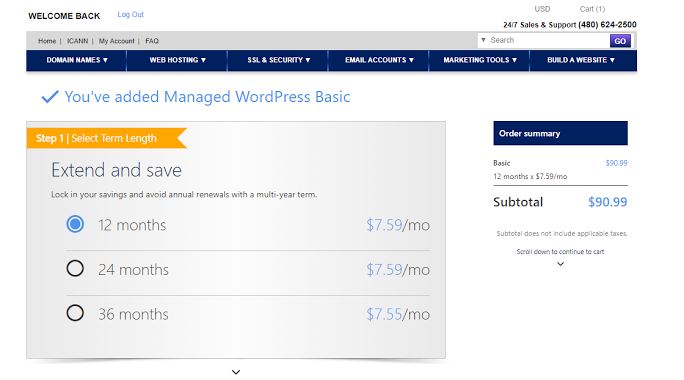Pick the 36 months radio button
Screen dimensions: 684x380
coord(75,313)
